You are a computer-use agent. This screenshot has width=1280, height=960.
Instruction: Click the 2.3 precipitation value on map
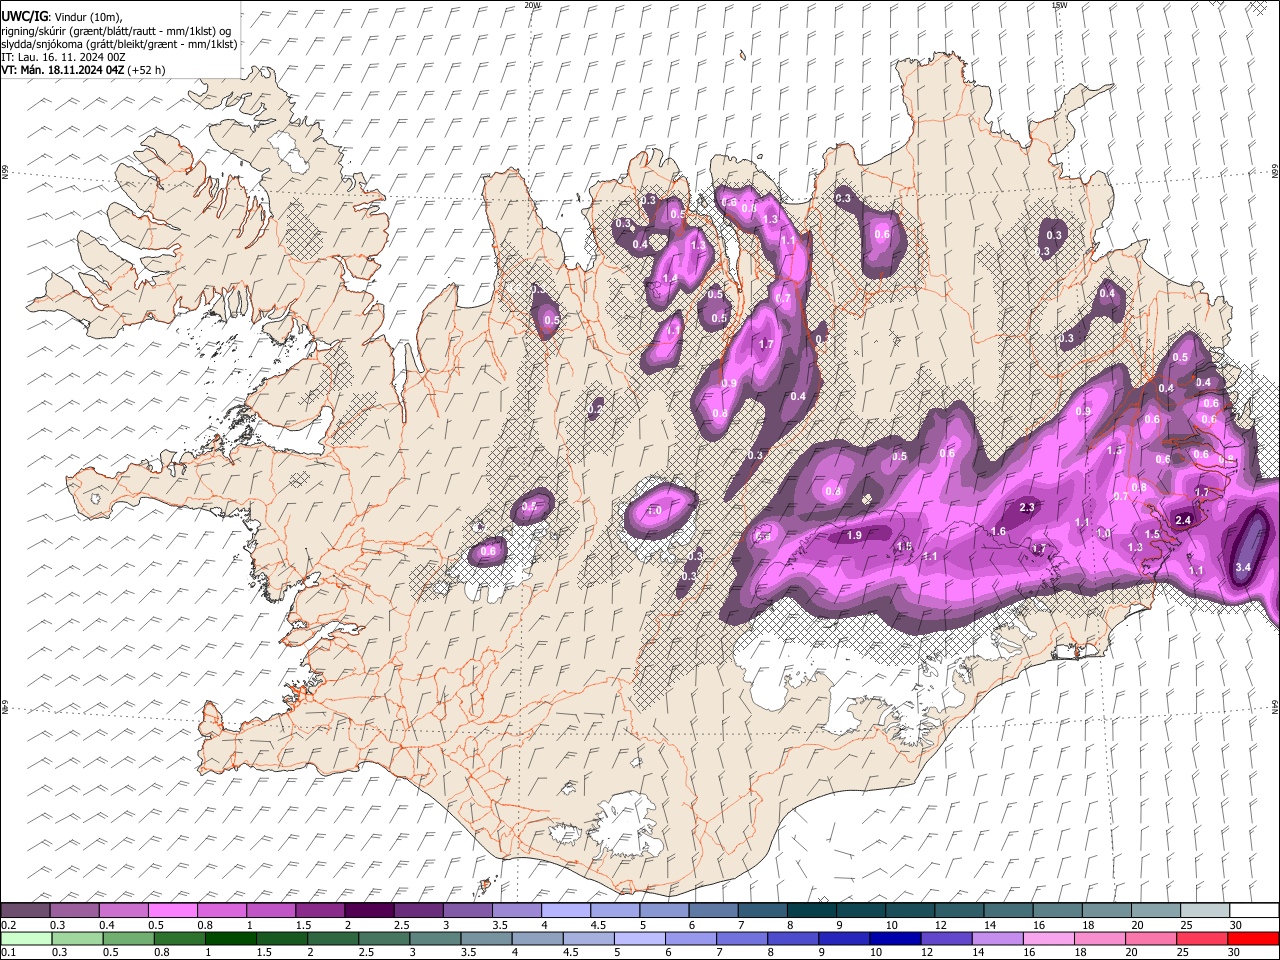[x=1026, y=508]
